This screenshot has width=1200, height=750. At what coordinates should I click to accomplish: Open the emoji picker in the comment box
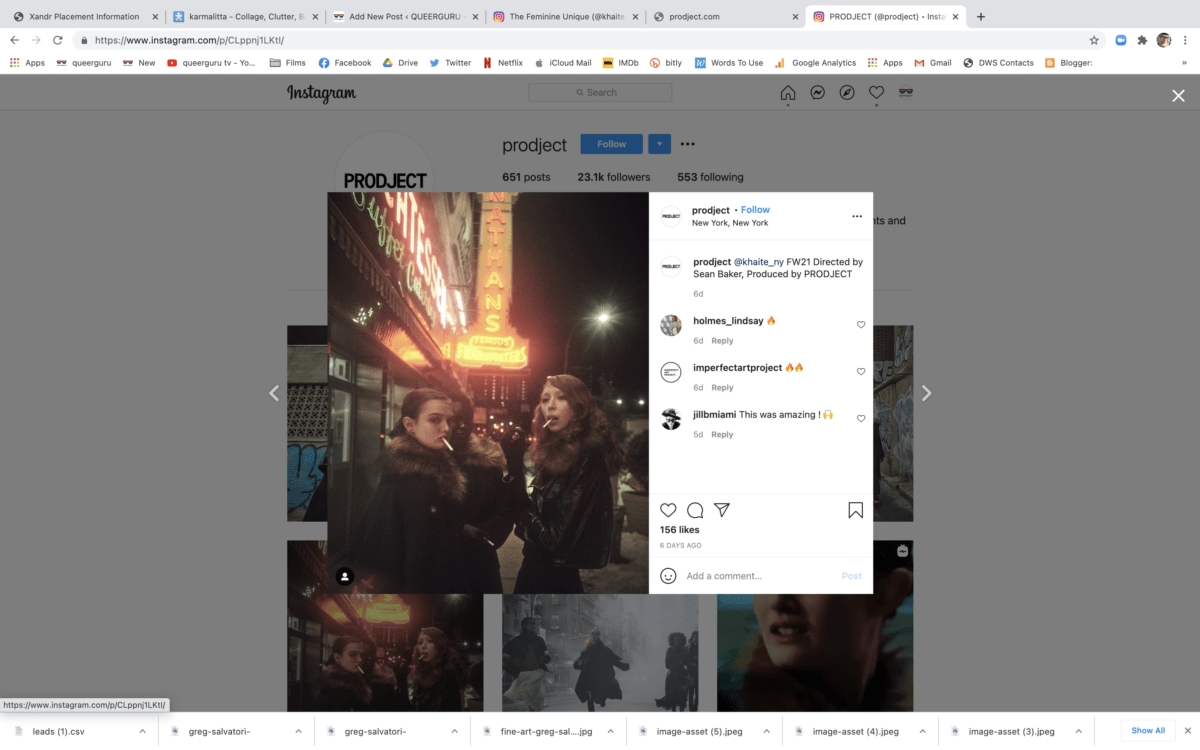coord(668,576)
